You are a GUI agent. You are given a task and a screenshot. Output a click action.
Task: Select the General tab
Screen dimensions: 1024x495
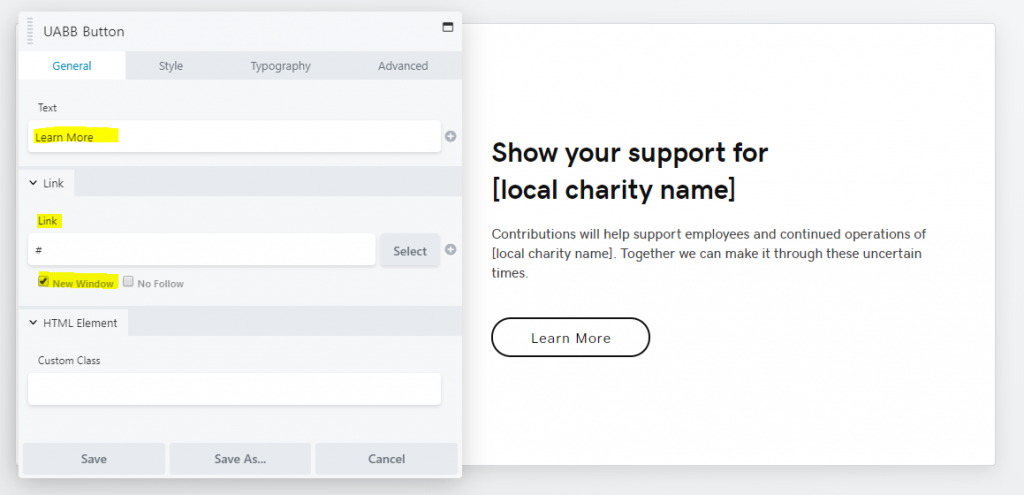pyautogui.click(x=72, y=66)
